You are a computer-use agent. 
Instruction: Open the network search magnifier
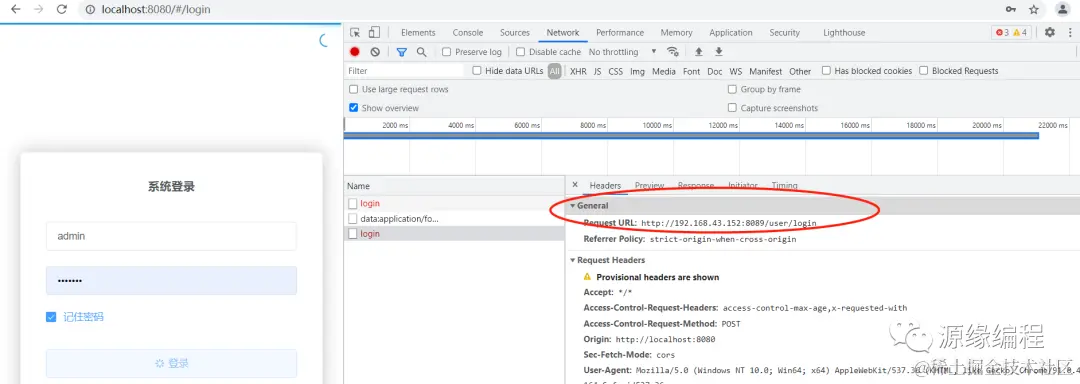(x=422, y=52)
